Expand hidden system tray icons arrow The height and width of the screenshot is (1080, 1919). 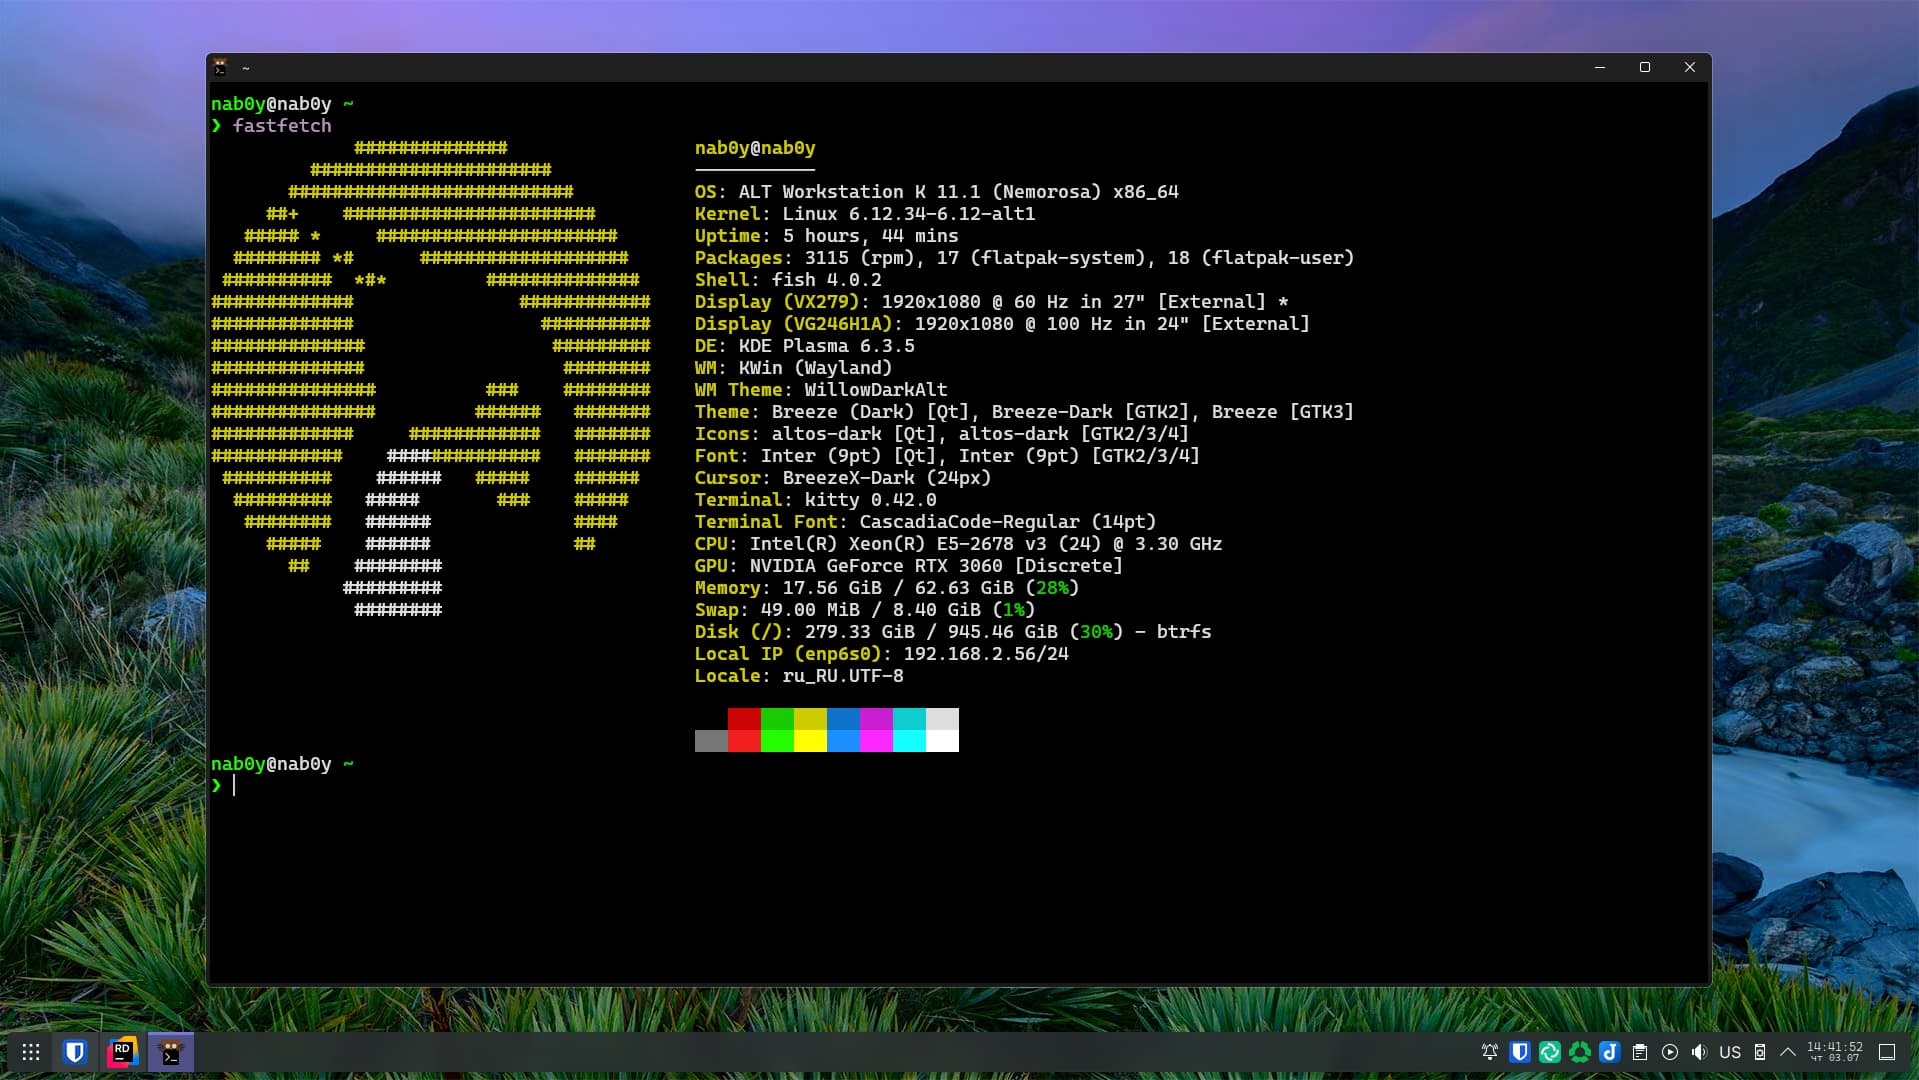click(x=1788, y=1052)
